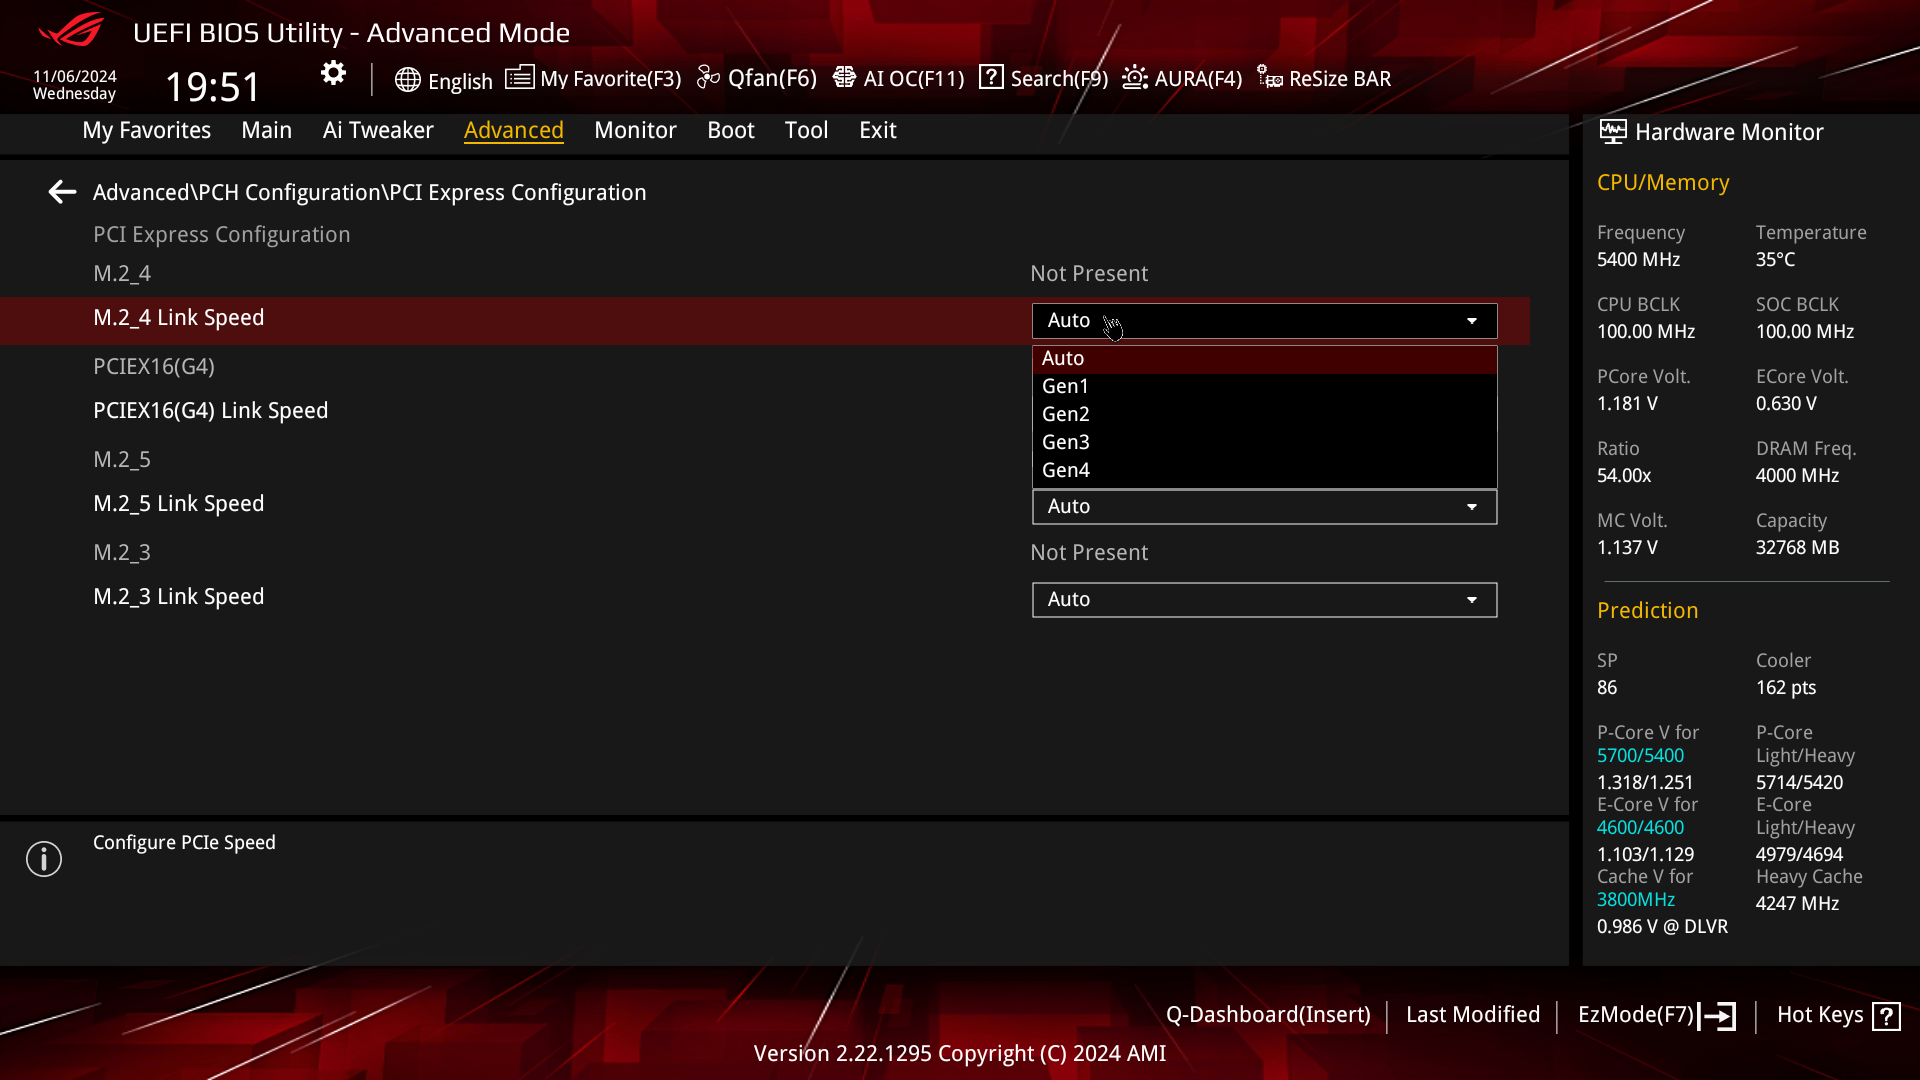Expand M.2_5 Link Speed dropdown
The height and width of the screenshot is (1080, 1920).
[1264, 507]
